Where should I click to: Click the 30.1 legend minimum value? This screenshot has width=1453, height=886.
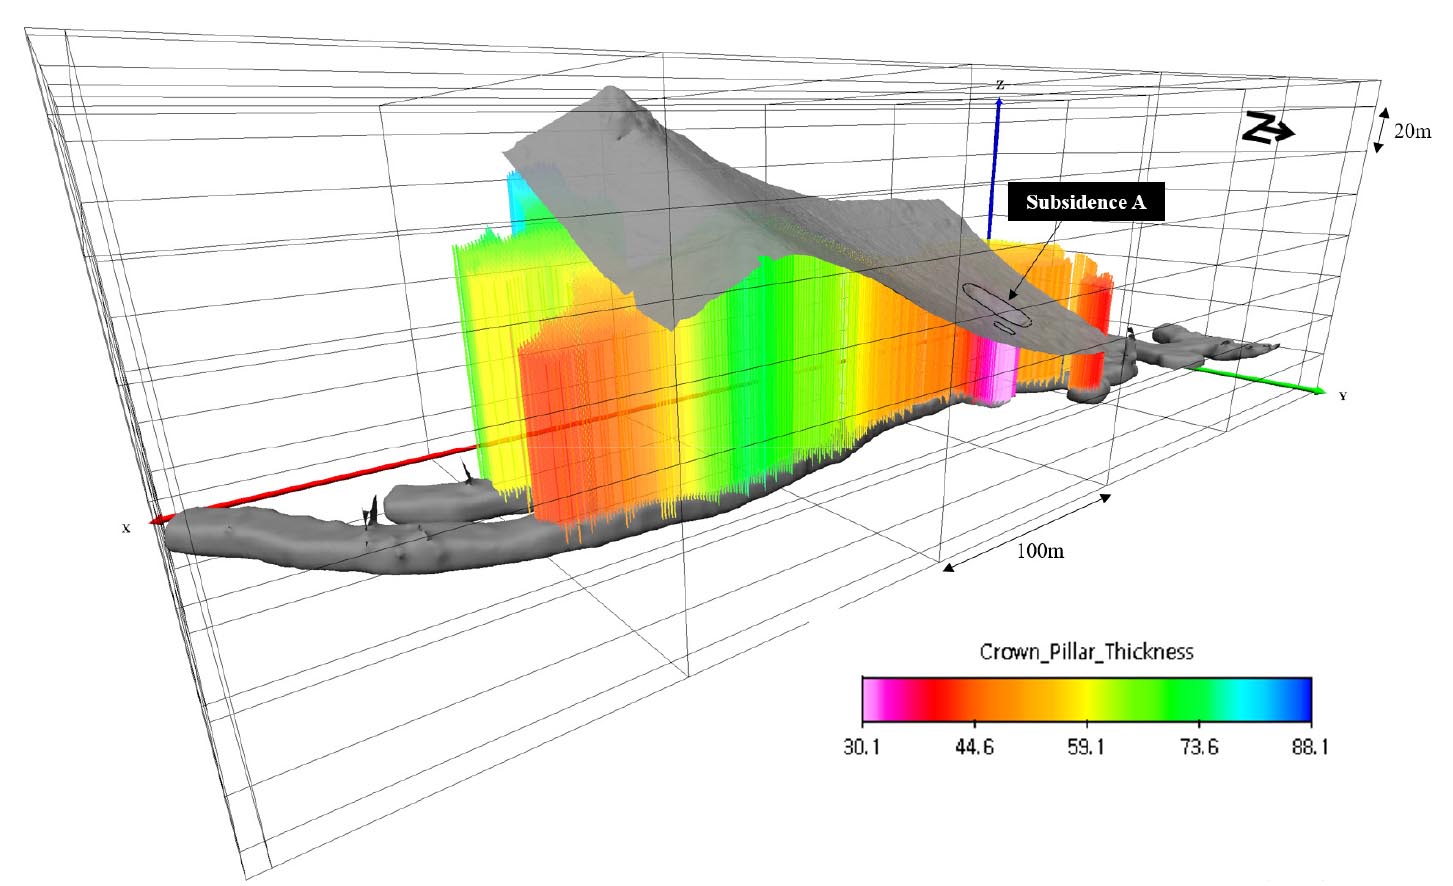pyautogui.click(x=861, y=747)
